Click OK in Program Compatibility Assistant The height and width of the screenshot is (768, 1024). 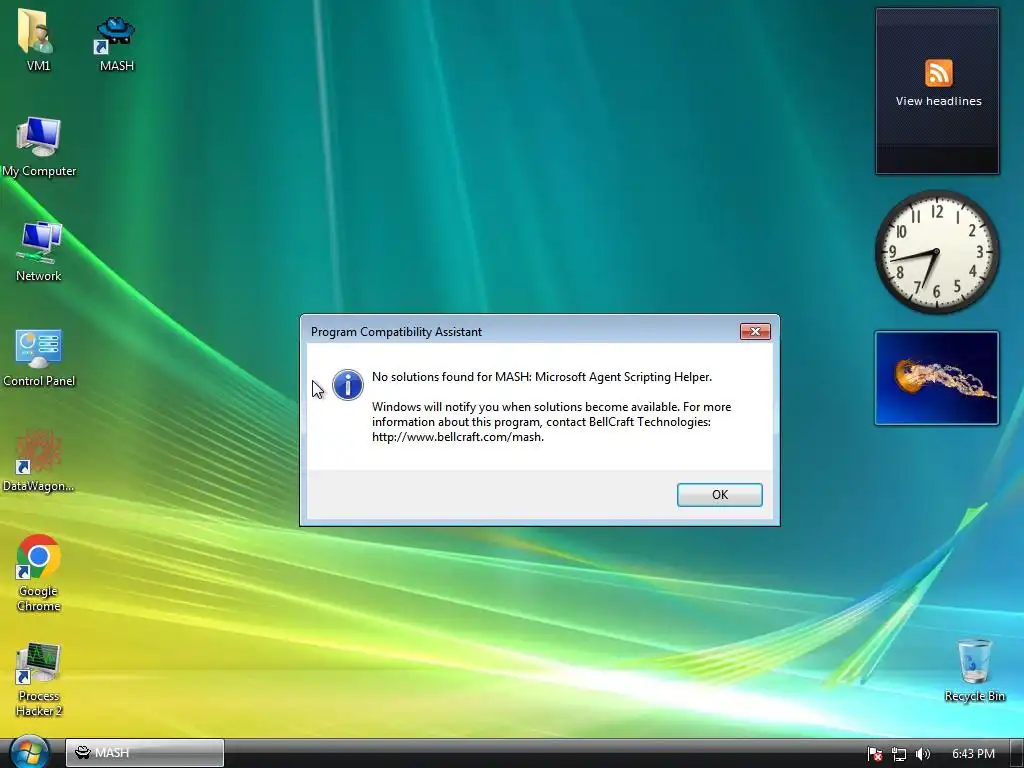pos(719,494)
